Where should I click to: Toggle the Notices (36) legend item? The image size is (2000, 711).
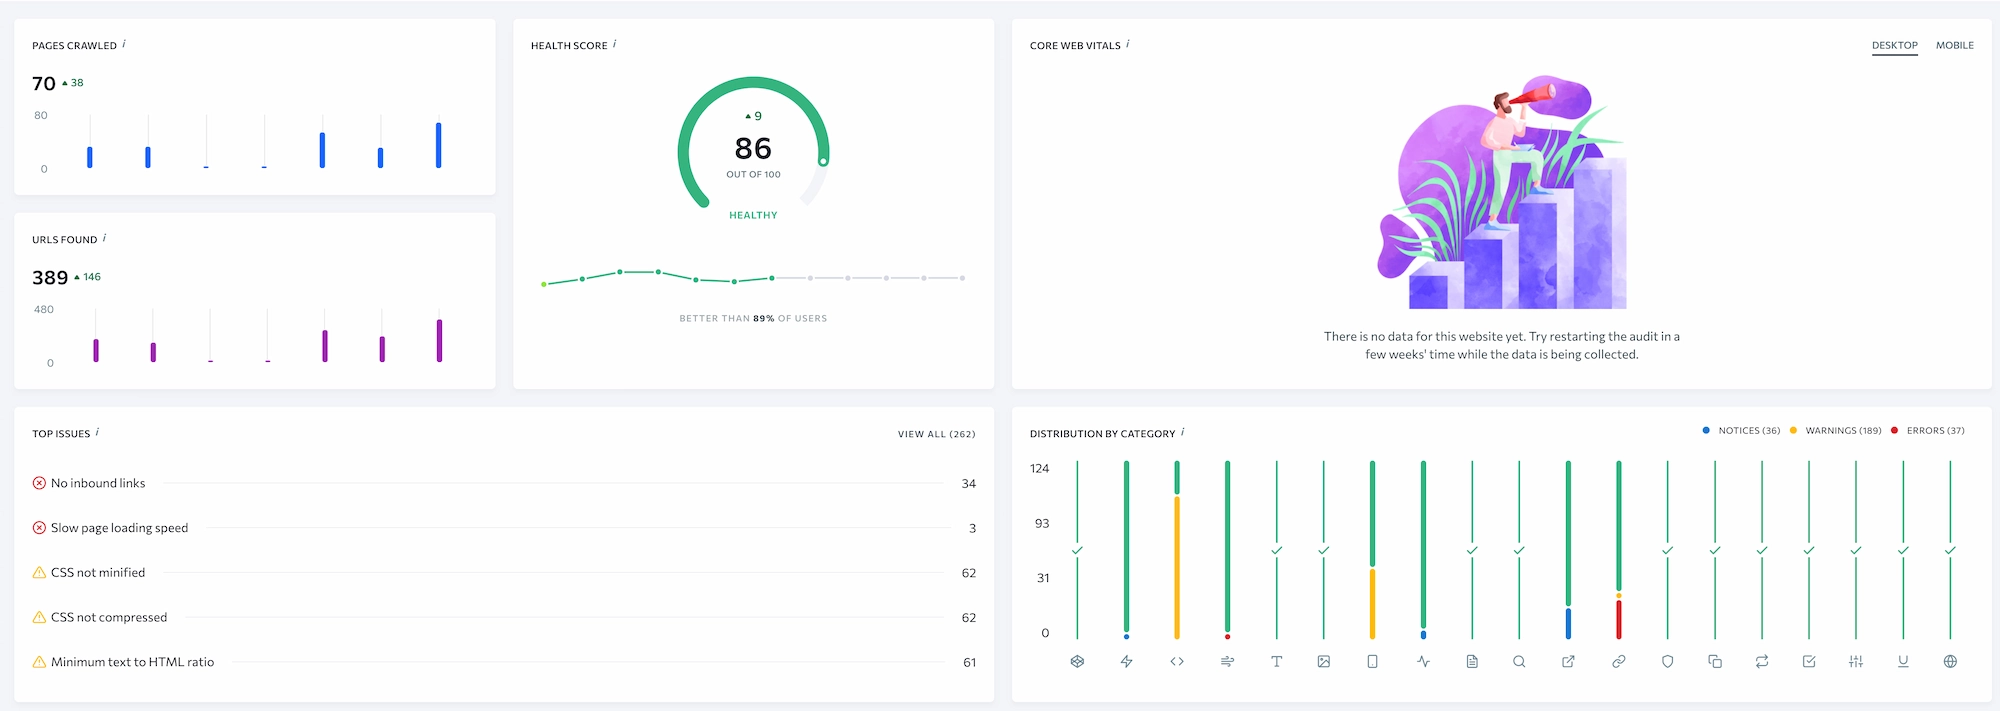click(x=1741, y=430)
